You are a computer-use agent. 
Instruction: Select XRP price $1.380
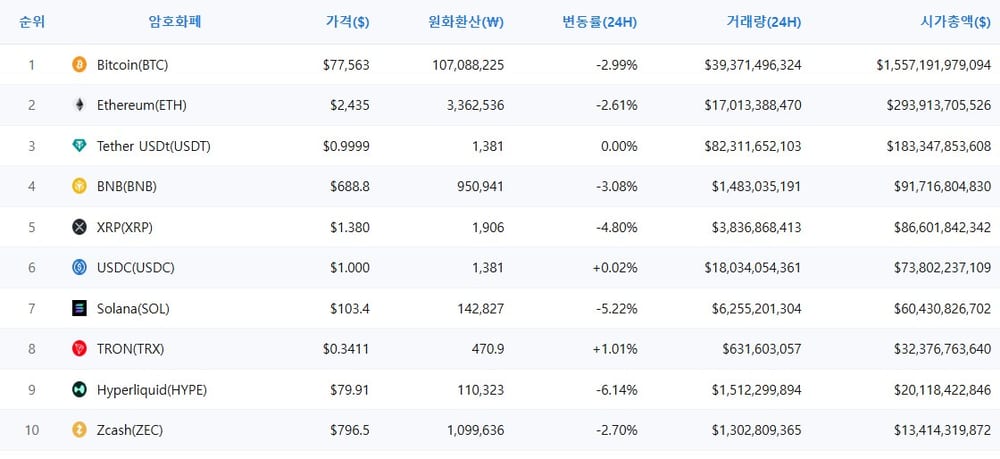pyautogui.click(x=349, y=227)
